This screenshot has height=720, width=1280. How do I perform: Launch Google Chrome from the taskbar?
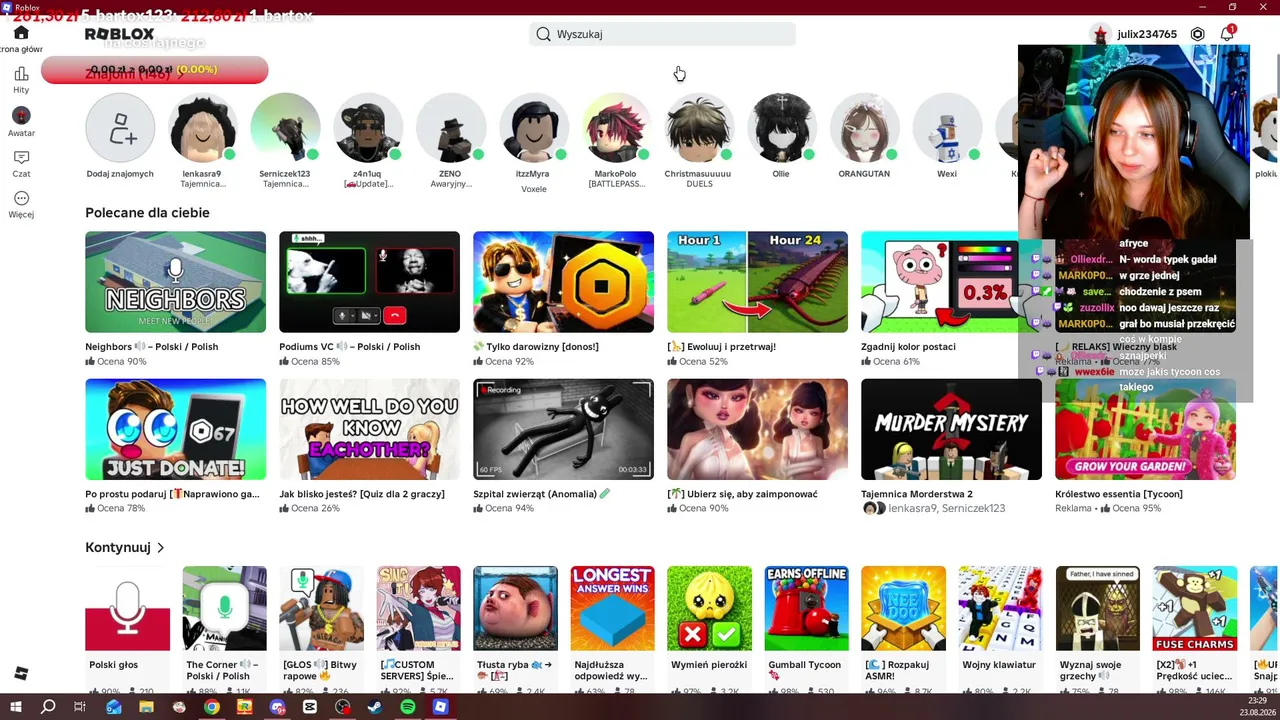point(212,707)
